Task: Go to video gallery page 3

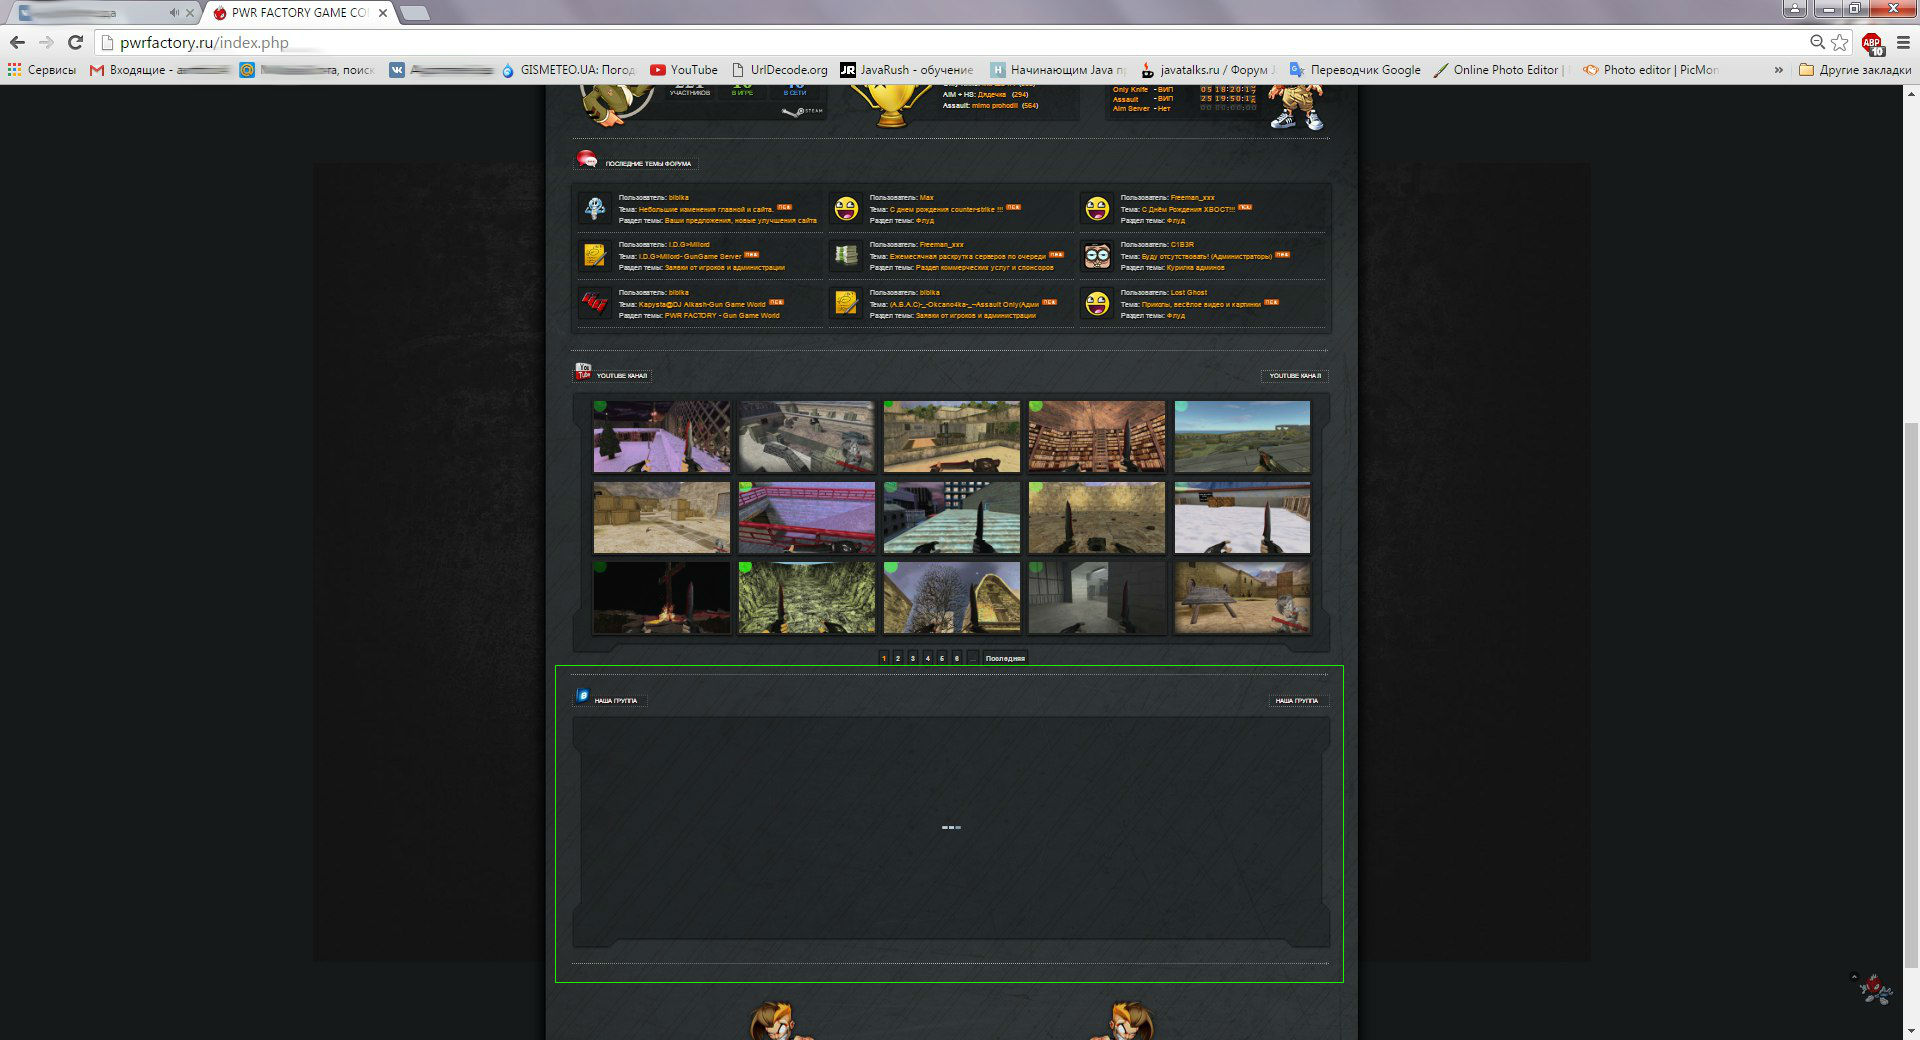Action: point(912,658)
